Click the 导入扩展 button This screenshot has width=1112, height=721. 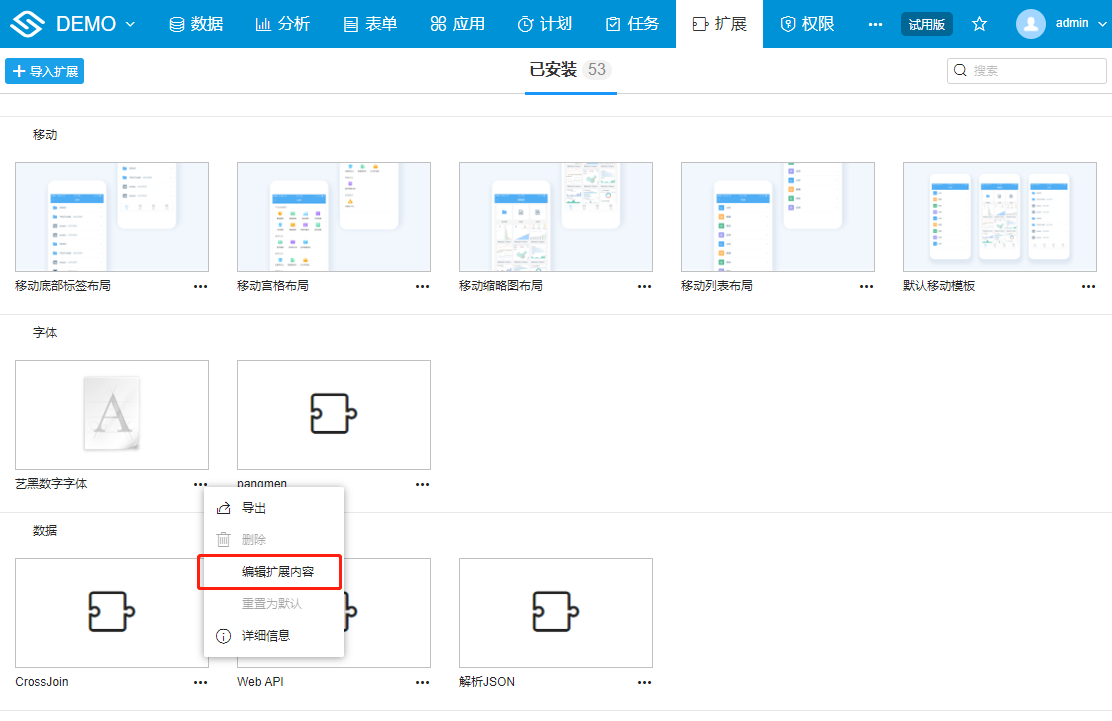coord(45,71)
